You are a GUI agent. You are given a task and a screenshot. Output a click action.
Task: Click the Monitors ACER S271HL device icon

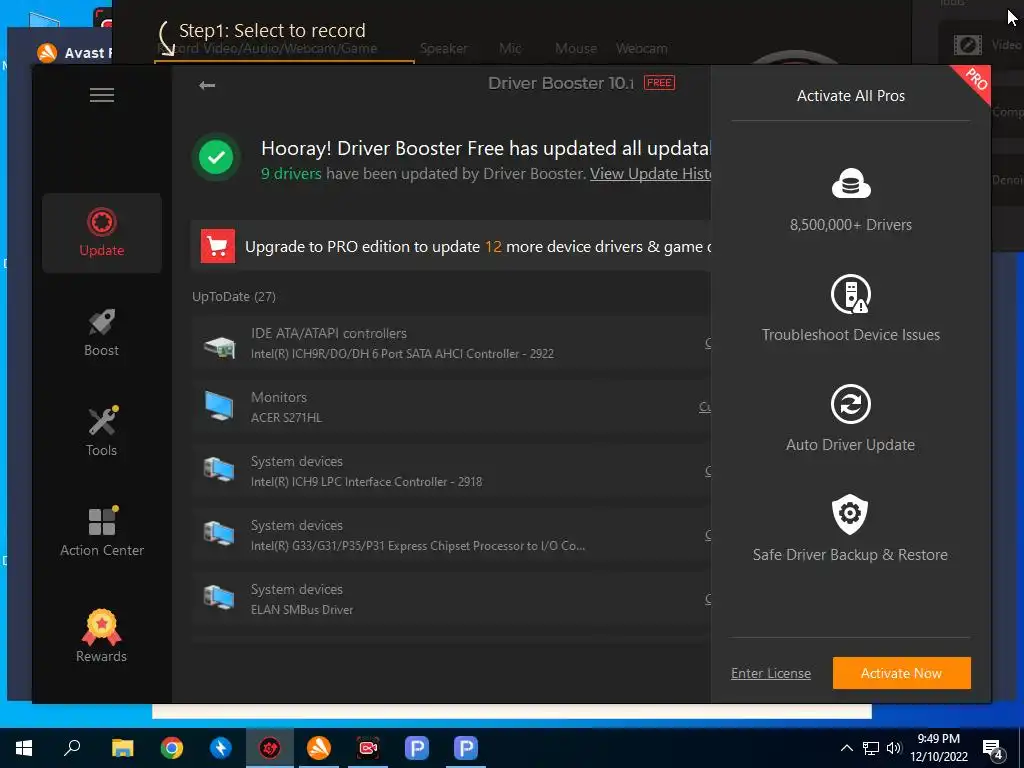219,406
